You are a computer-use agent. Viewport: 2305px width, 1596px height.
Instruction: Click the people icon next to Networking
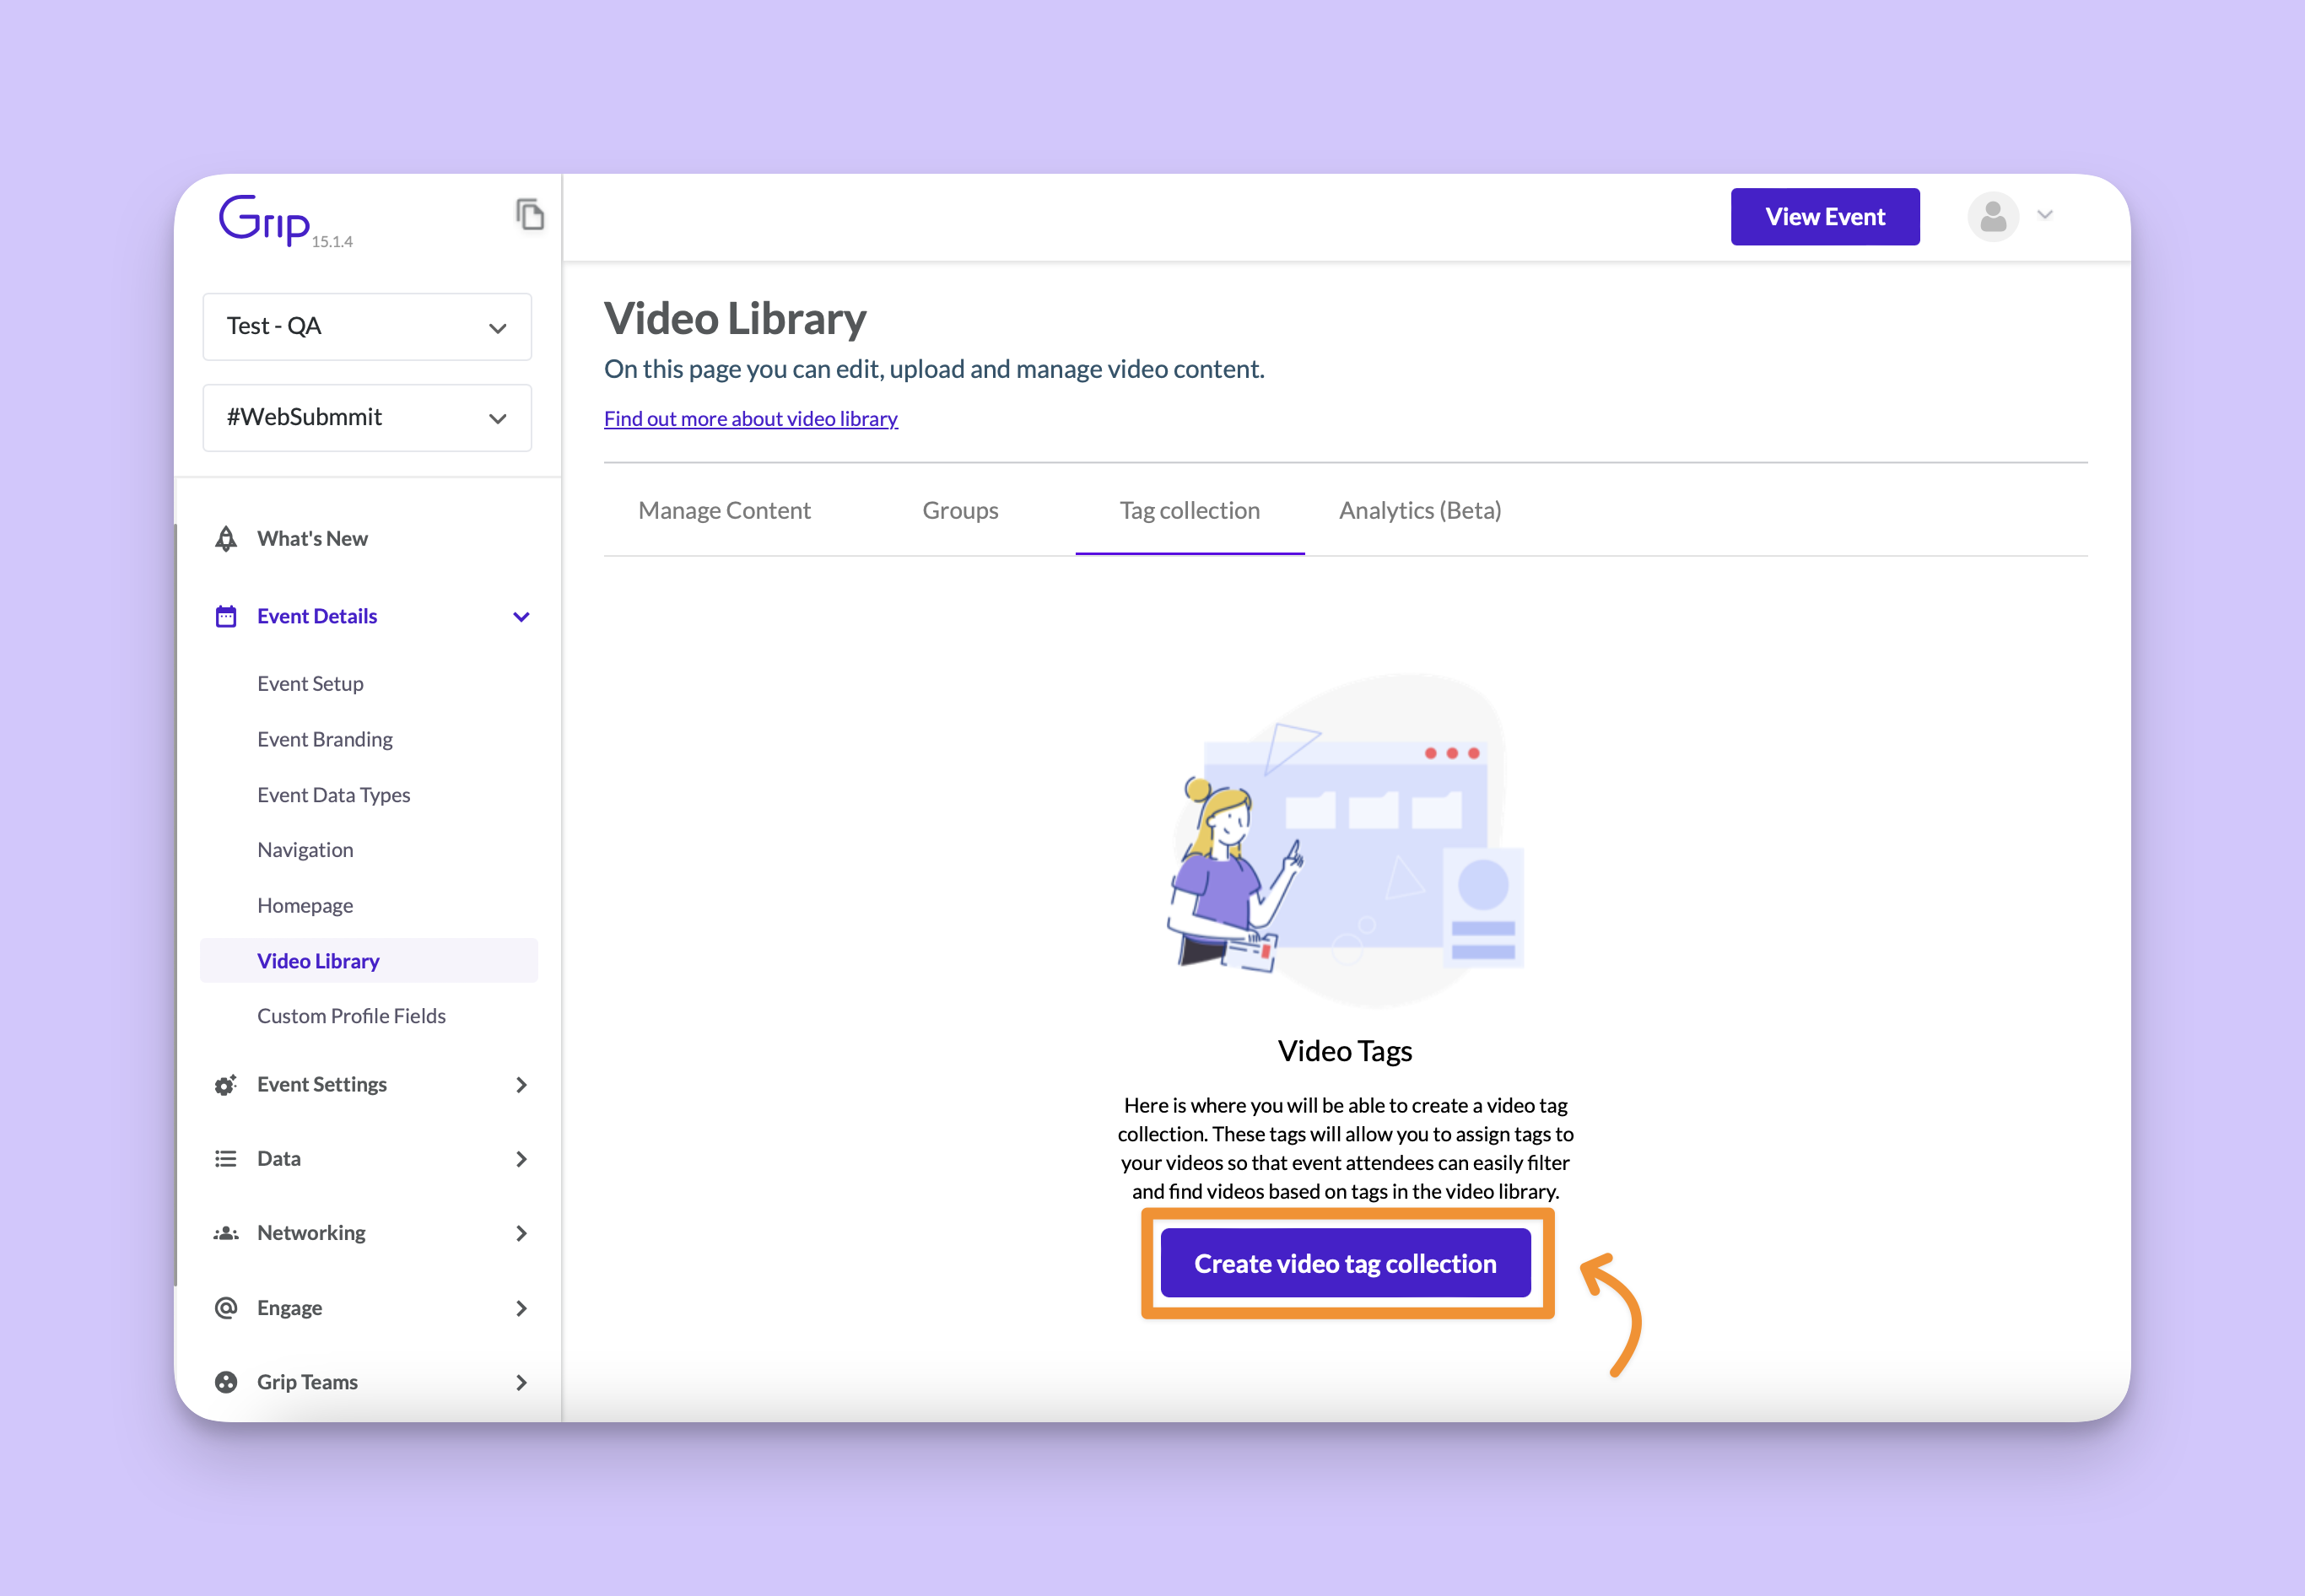pyautogui.click(x=226, y=1233)
